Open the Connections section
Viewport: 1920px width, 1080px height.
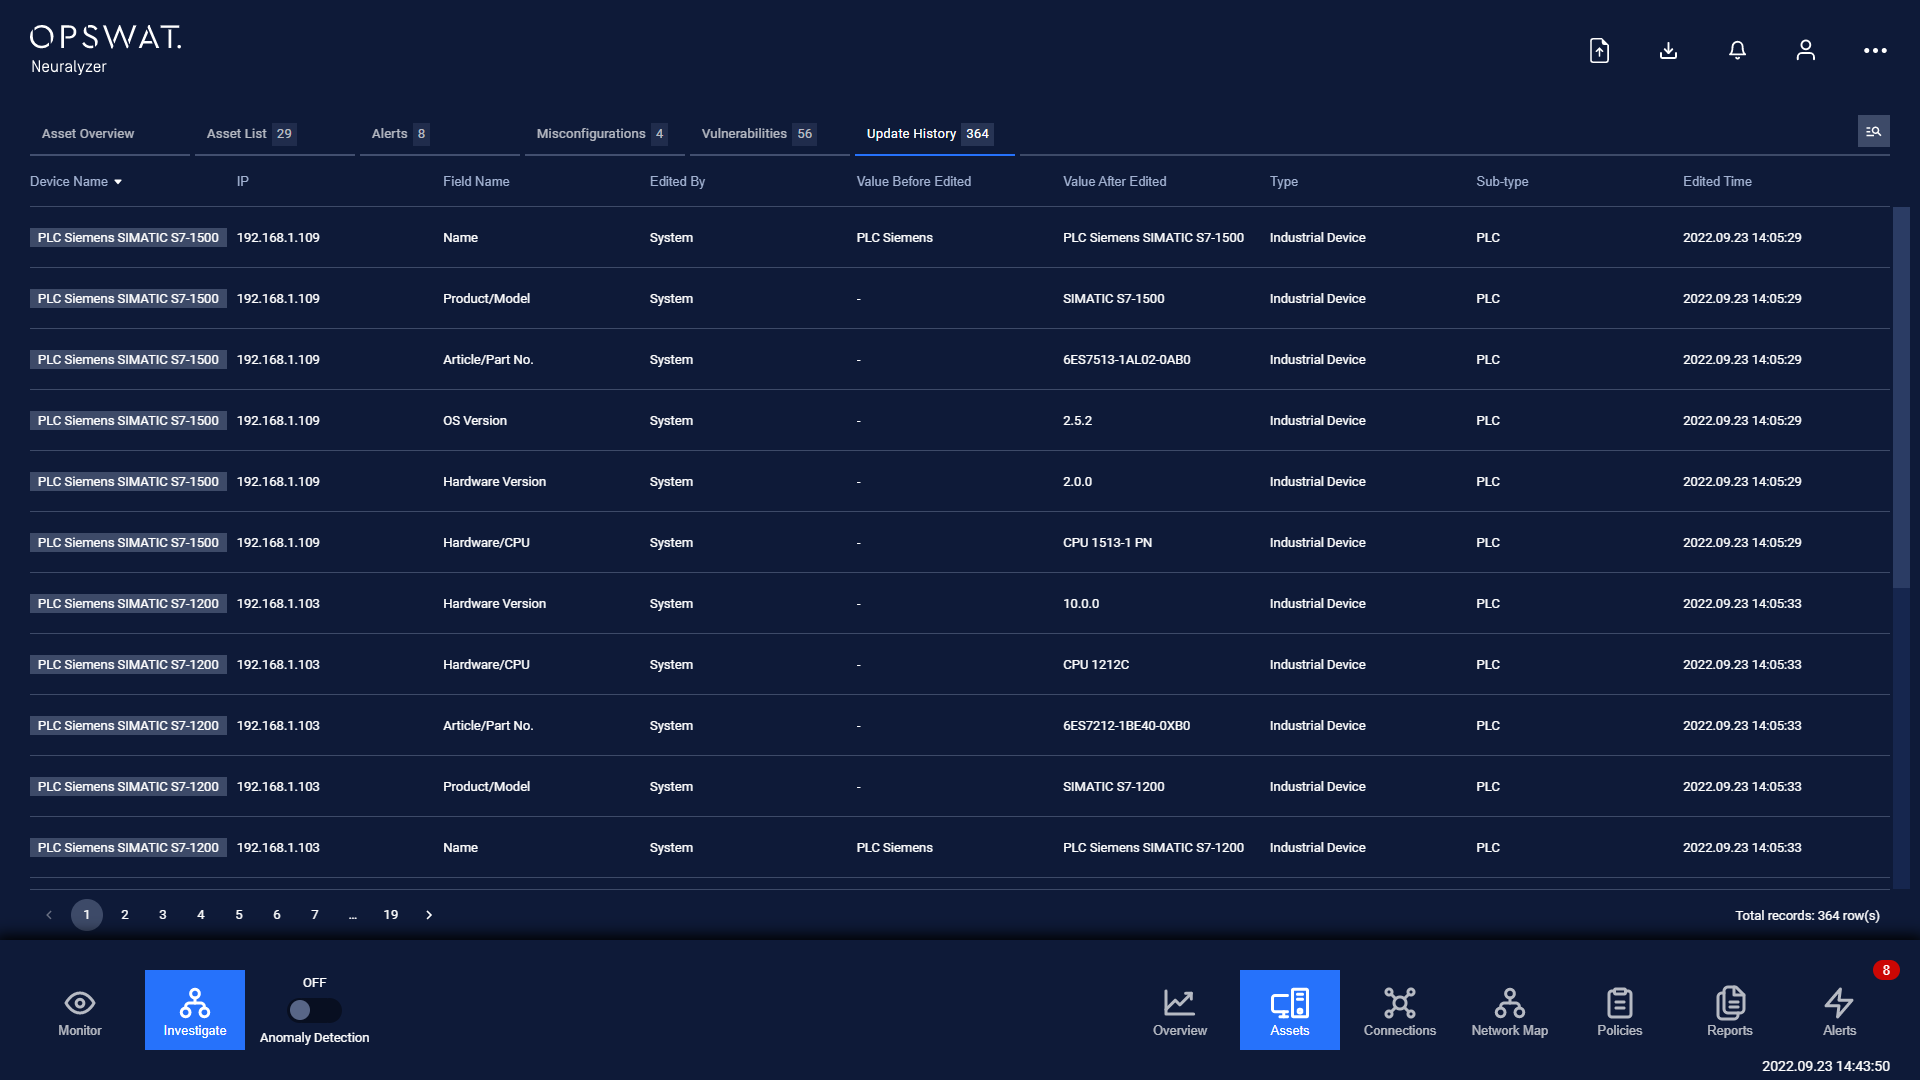(x=1400, y=1011)
